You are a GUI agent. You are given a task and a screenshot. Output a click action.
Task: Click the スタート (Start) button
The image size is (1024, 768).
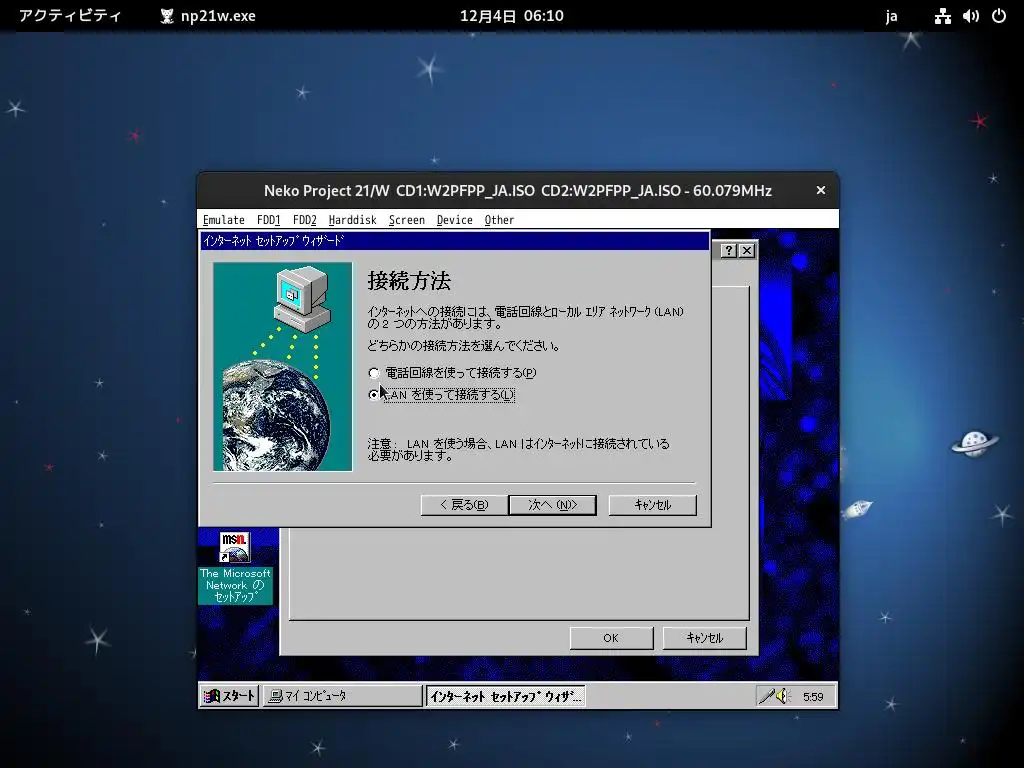pos(229,696)
